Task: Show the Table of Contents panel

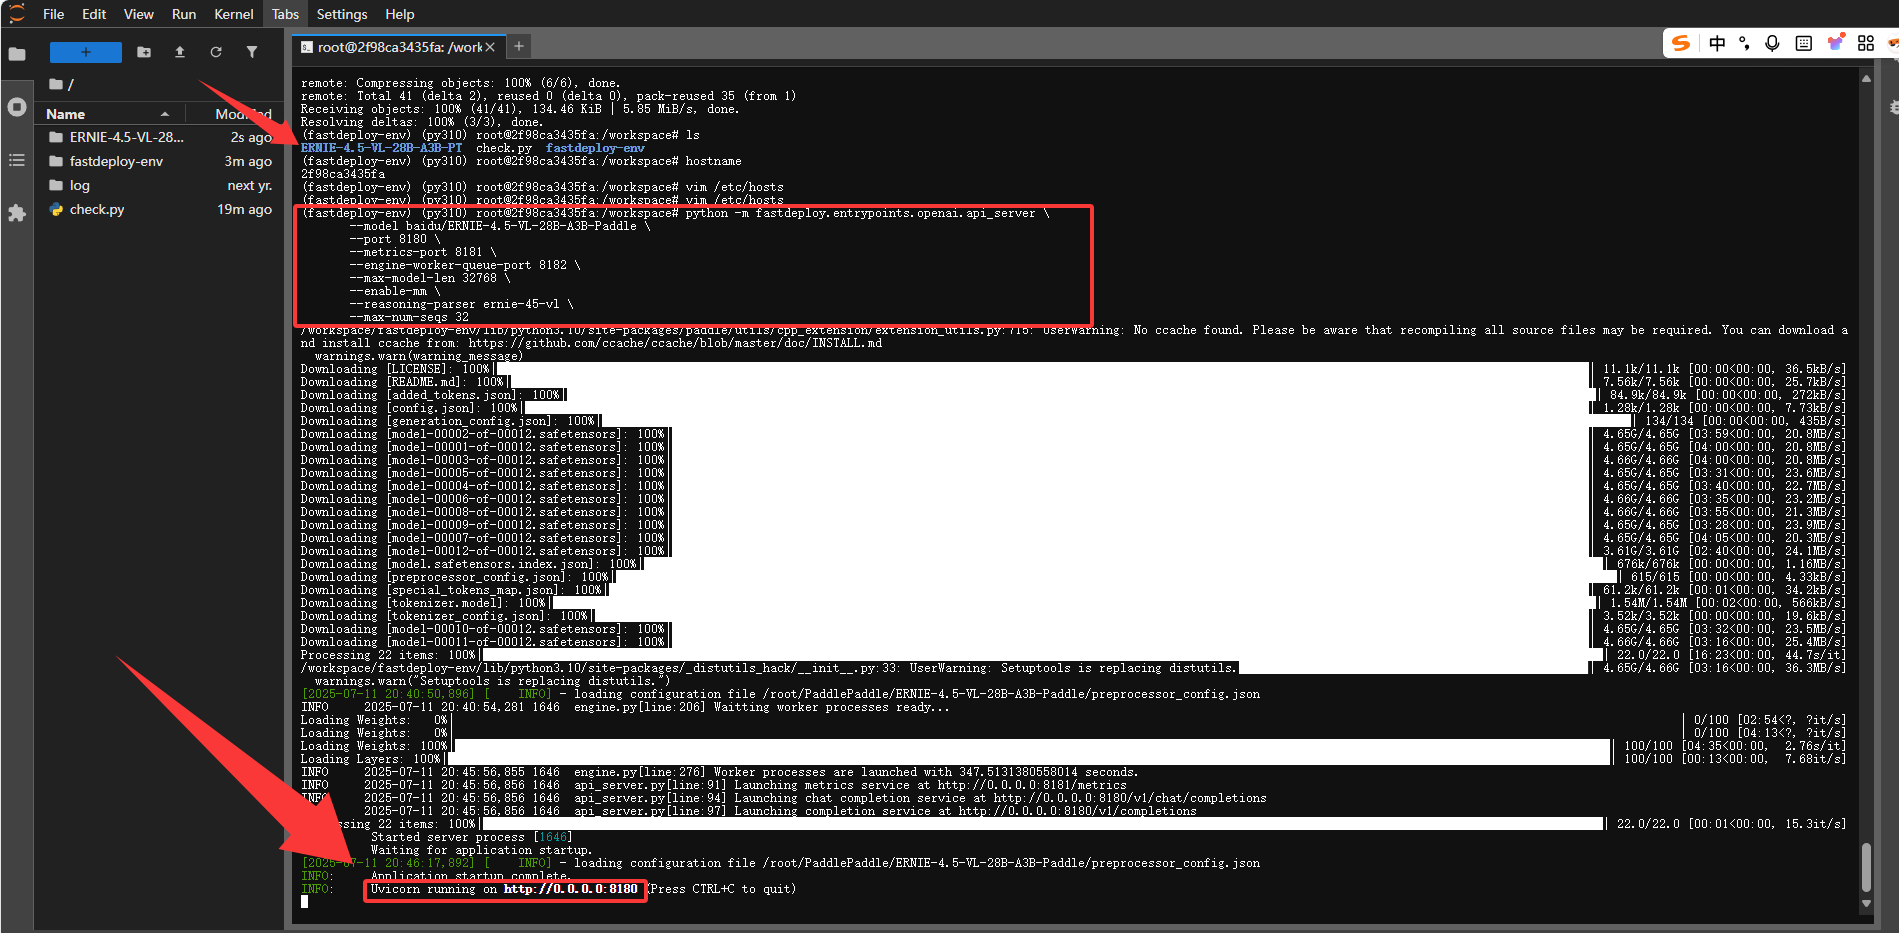Action: click(x=17, y=160)
